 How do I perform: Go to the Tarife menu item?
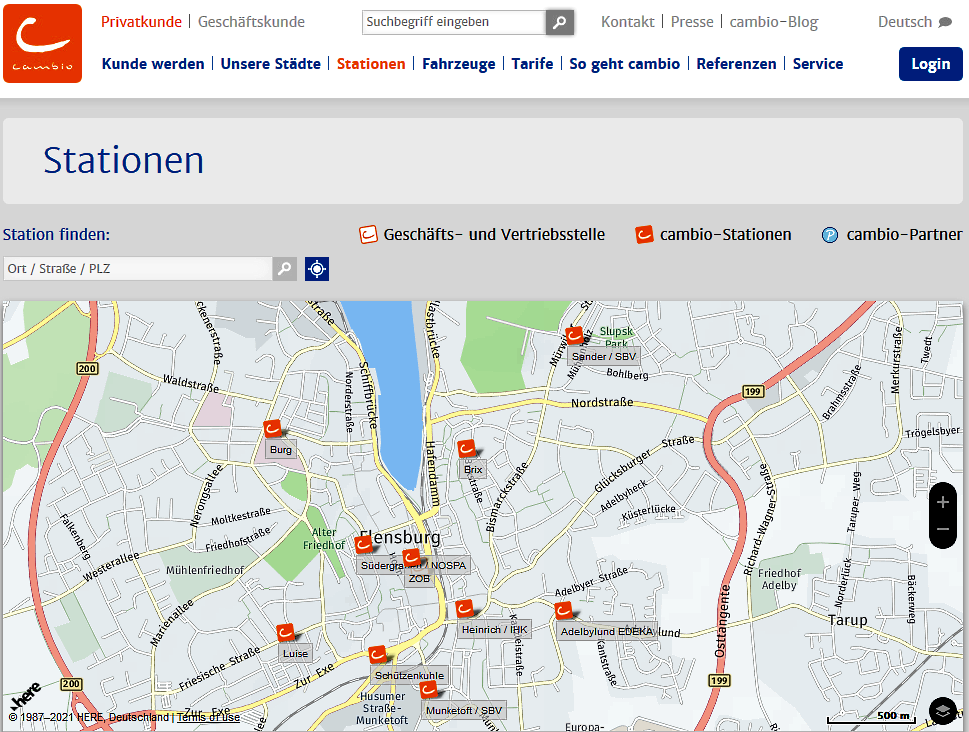tap(532, 64)
